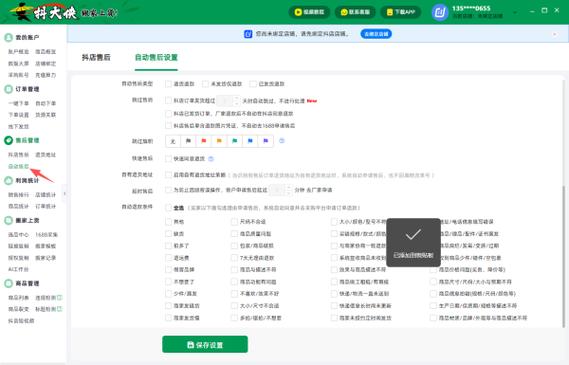Enable the 快速同意退款 checkbox
Screen dimensions: 569x365
pyautogui.click(x=168, y=159)
